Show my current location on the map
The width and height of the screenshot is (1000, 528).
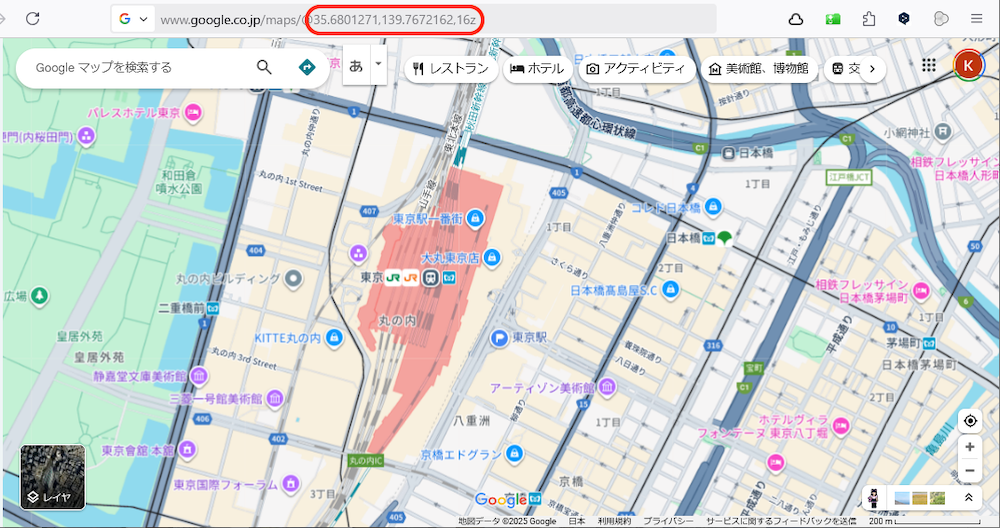pos(969,421)
